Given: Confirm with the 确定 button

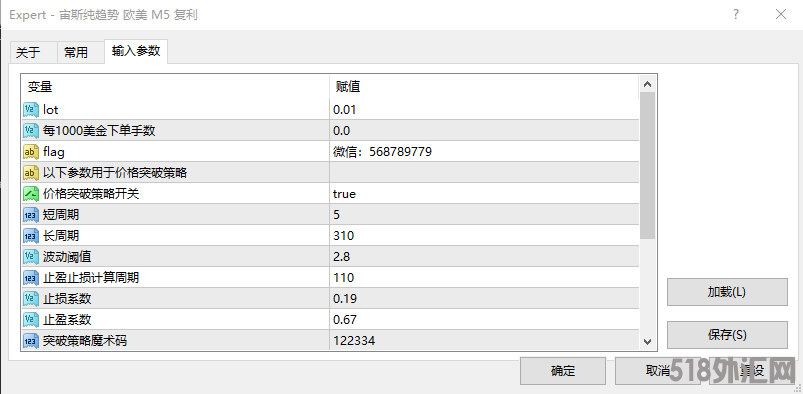Looking at the screenshot, I should pos(563,371).
